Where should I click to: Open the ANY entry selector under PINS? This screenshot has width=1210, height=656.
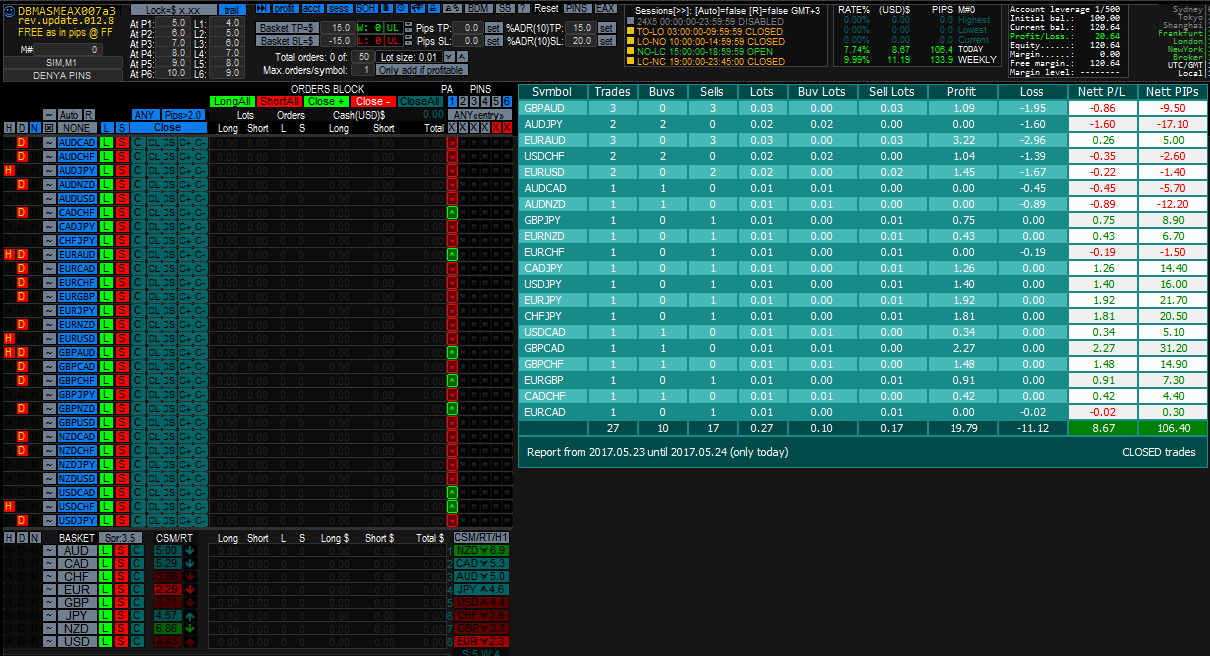tap(480, 115)
